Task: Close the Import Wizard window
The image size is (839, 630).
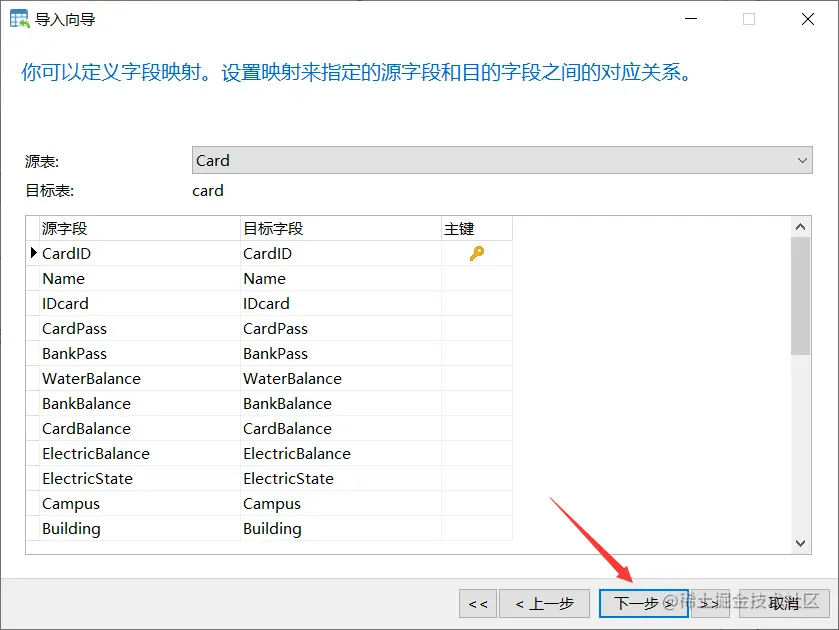Action: pos(807,19)
